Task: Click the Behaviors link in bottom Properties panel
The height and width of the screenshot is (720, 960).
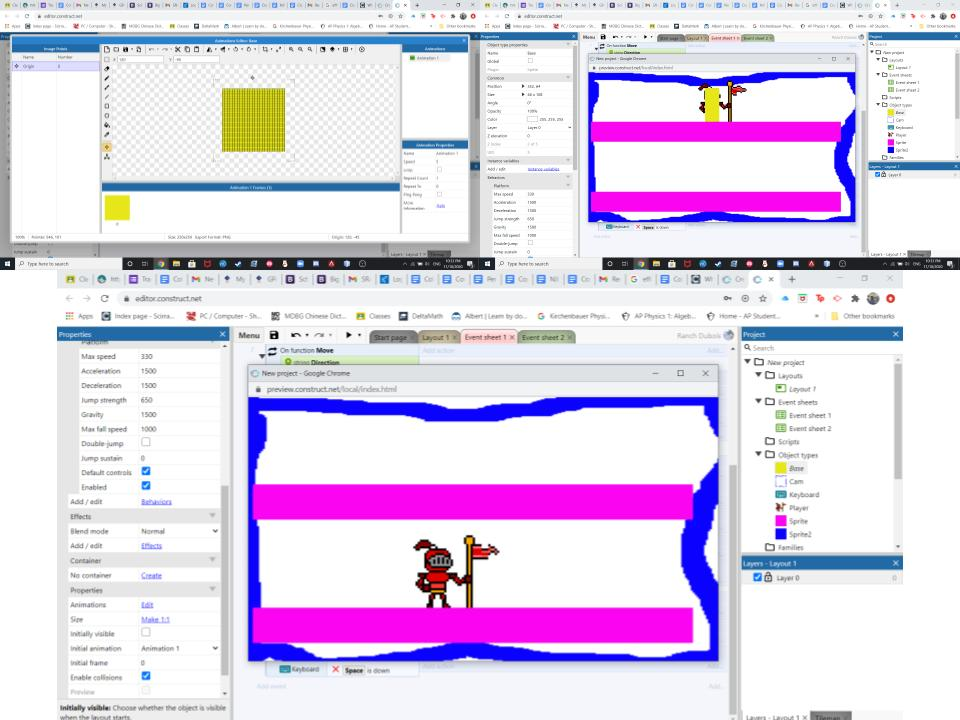Action: point(156,501)
